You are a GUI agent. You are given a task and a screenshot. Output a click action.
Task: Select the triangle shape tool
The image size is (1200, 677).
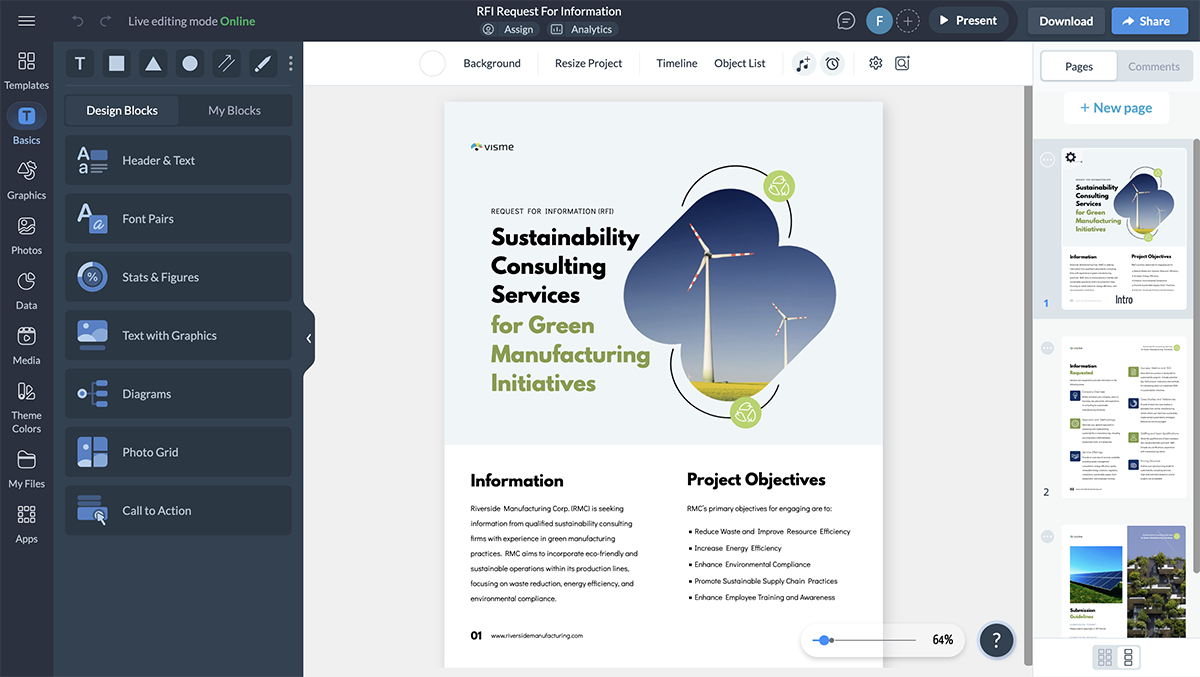(153, 64)
